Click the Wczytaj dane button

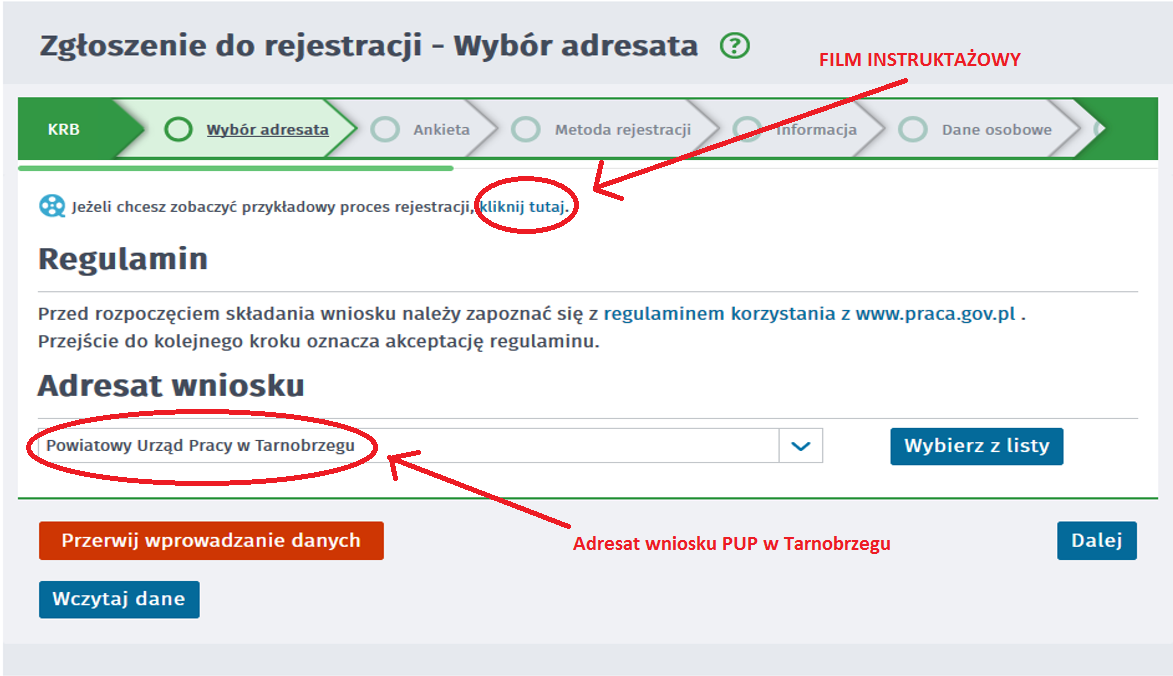pyautogui.click(x=119, y=599)
